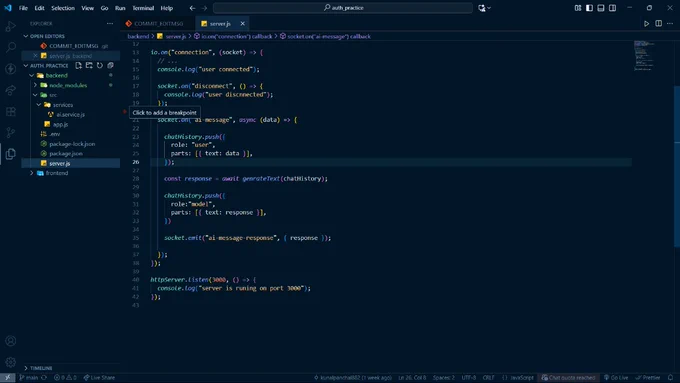Open the Selection menu
This screenshot has height=383, width=680.
(63, 8)
